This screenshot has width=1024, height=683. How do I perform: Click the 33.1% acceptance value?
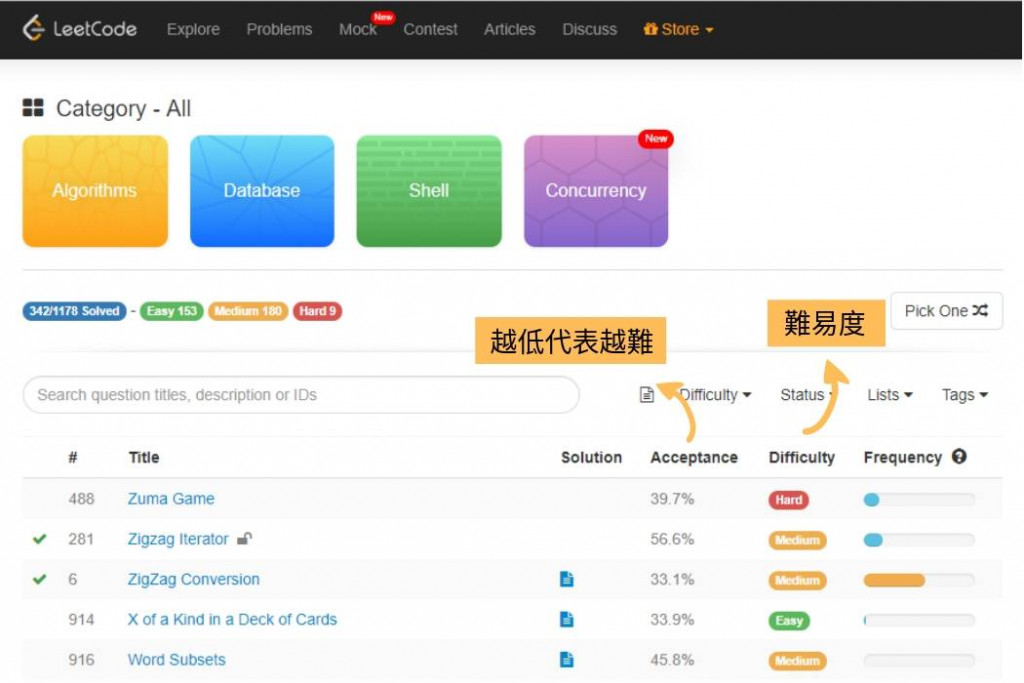672,579
